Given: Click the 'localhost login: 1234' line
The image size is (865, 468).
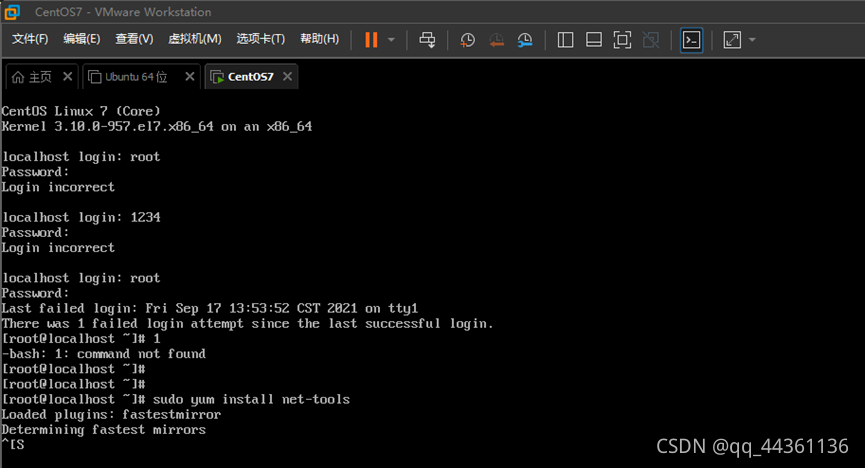Looking at the screenshot, I should click(x=81, y=217).
